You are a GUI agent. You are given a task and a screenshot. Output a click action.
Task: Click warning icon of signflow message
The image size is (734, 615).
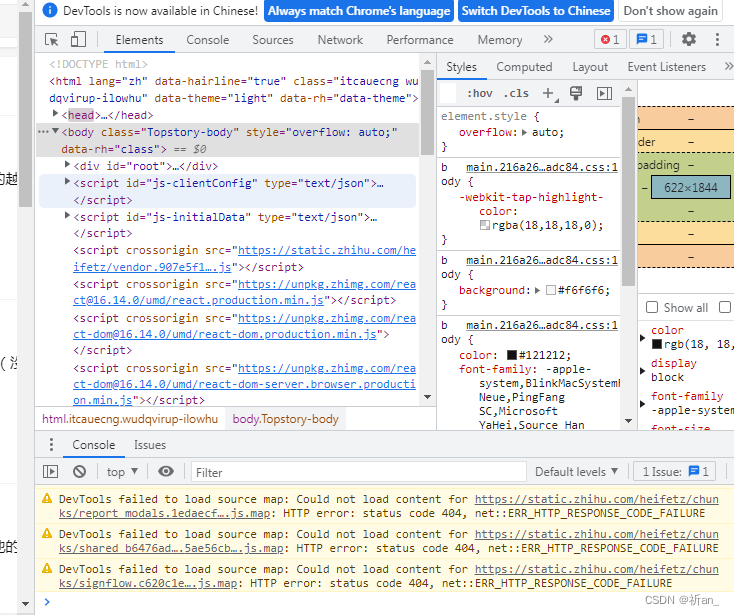coord(47,569)
